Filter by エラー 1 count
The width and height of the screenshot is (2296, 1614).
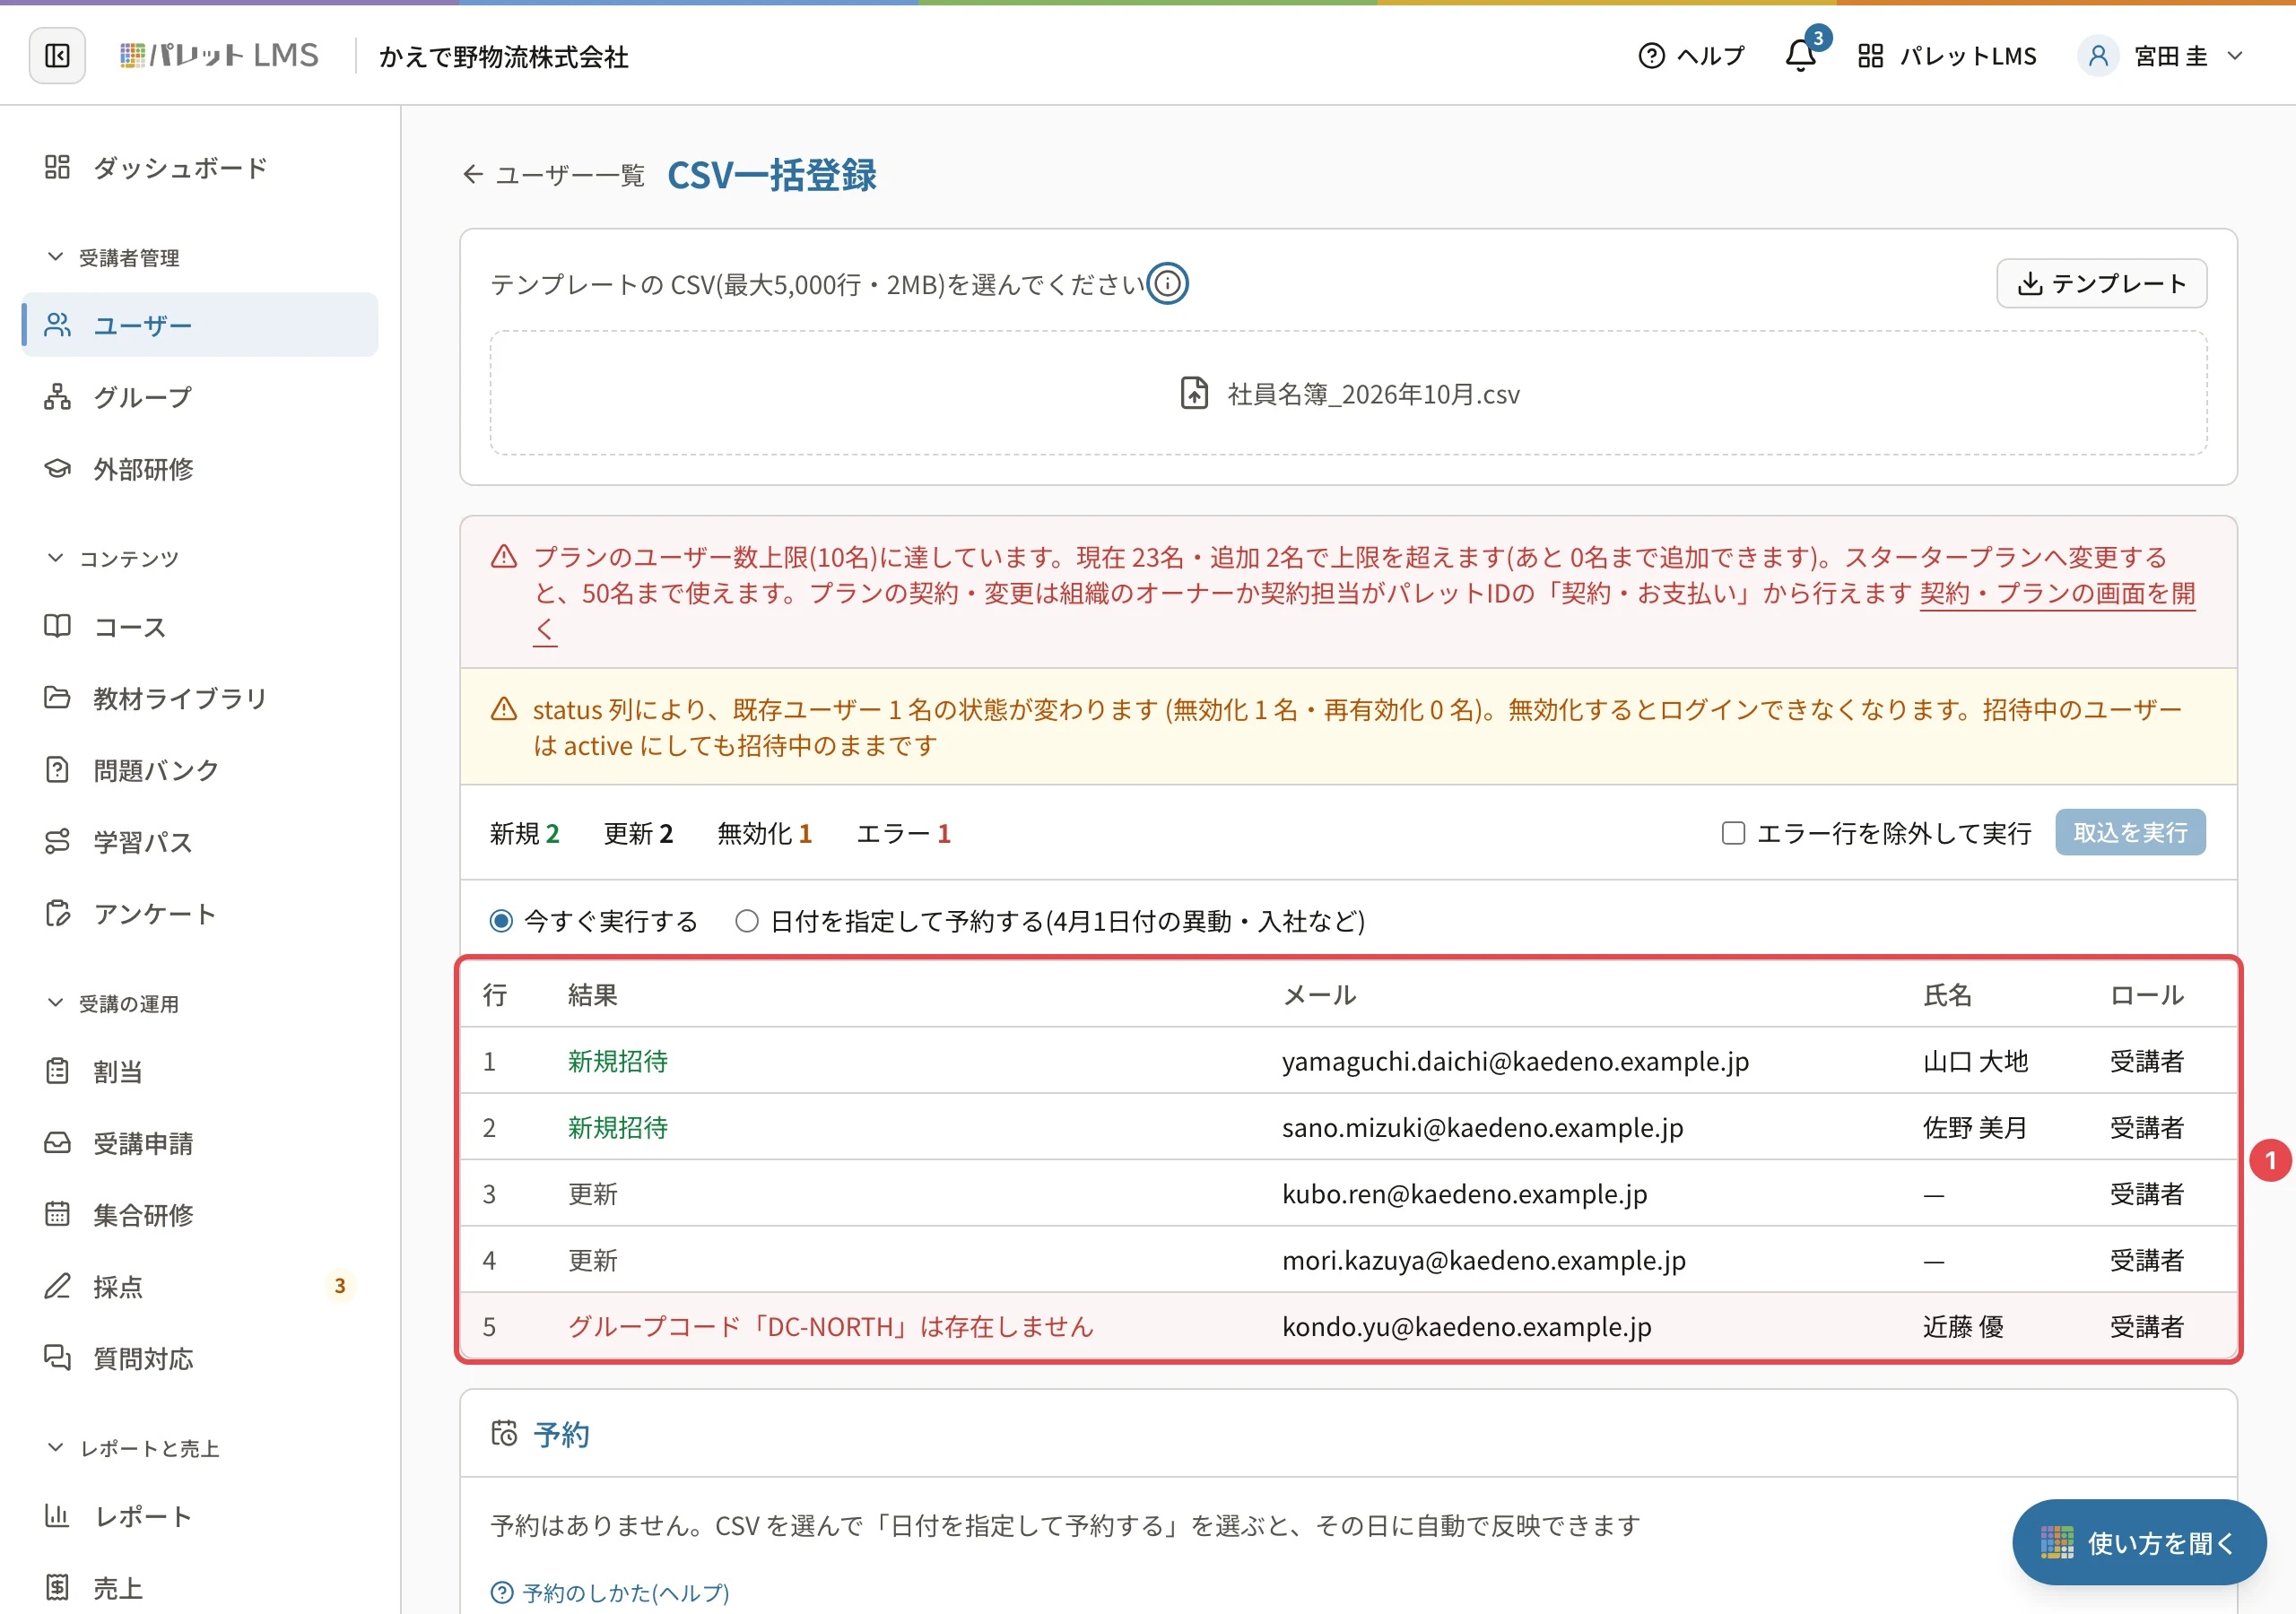tap(903, 833)
